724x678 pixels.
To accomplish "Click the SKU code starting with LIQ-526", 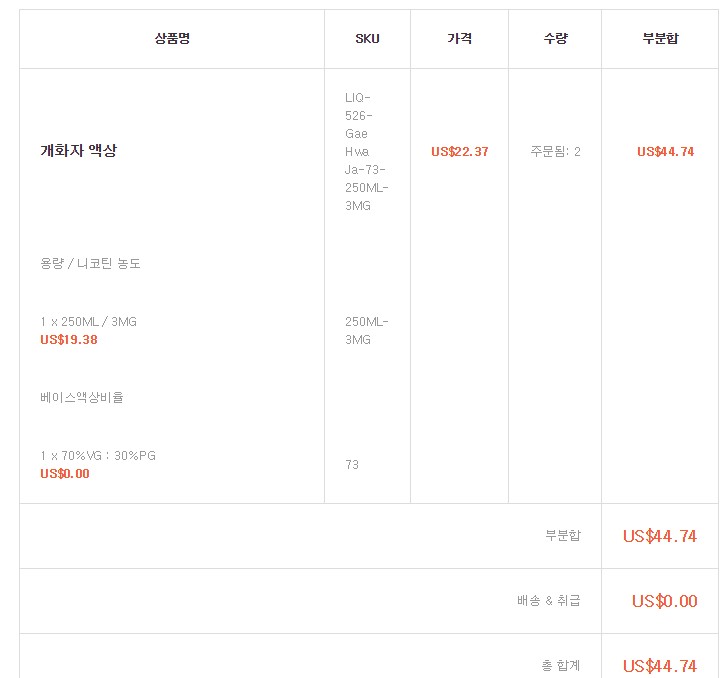I will (x=366, y=151).
